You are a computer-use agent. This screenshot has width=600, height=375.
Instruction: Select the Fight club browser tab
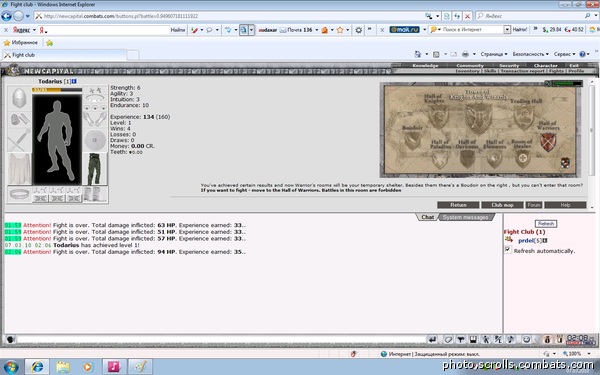(64, 55)
